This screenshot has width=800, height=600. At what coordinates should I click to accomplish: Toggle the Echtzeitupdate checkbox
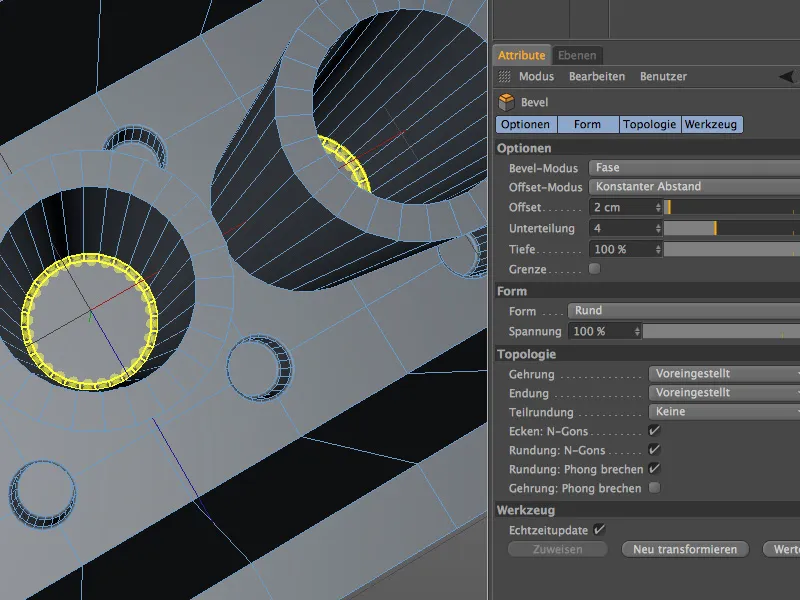point(599,530)
